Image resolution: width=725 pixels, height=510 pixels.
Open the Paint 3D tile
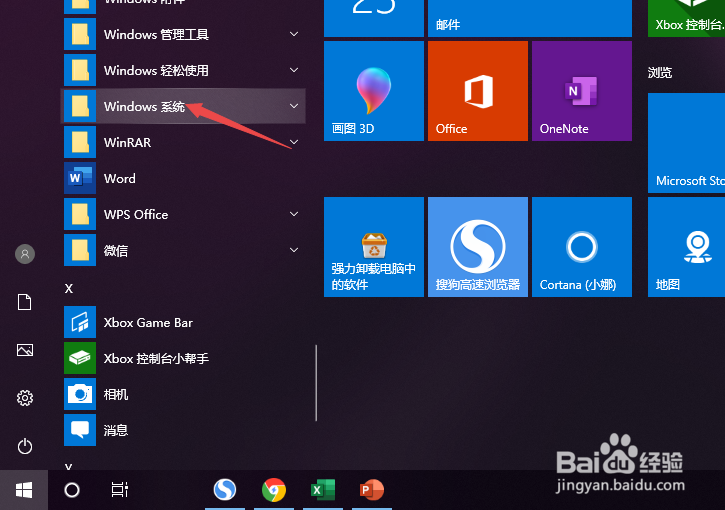[374, 91]
